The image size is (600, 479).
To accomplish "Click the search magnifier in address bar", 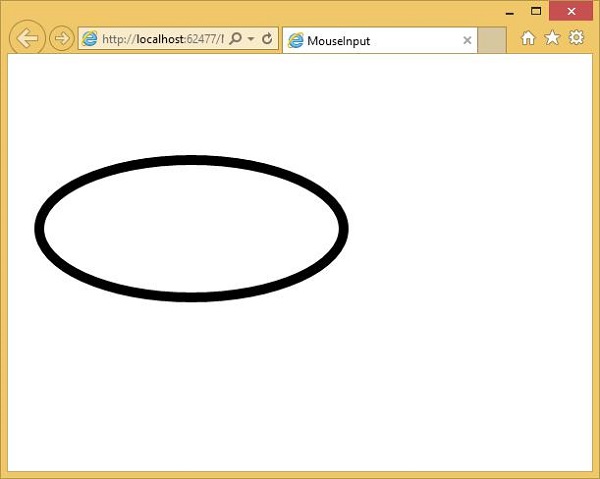I will coord(236,38).
